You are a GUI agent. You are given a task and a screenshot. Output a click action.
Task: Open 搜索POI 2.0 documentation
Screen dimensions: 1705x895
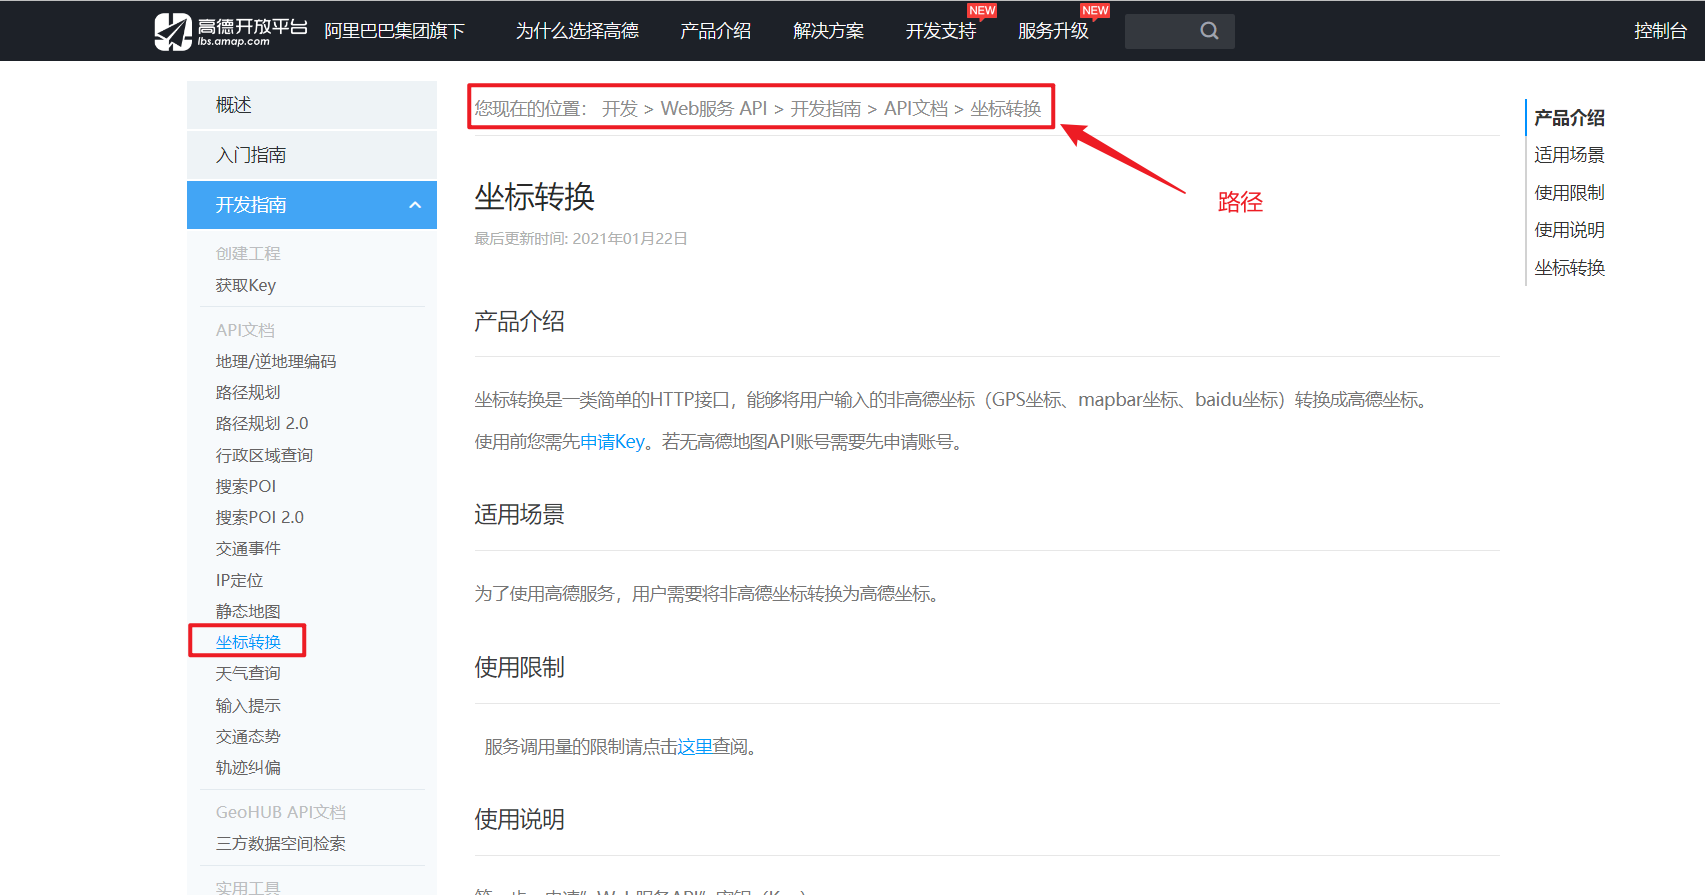pos(260,517)
